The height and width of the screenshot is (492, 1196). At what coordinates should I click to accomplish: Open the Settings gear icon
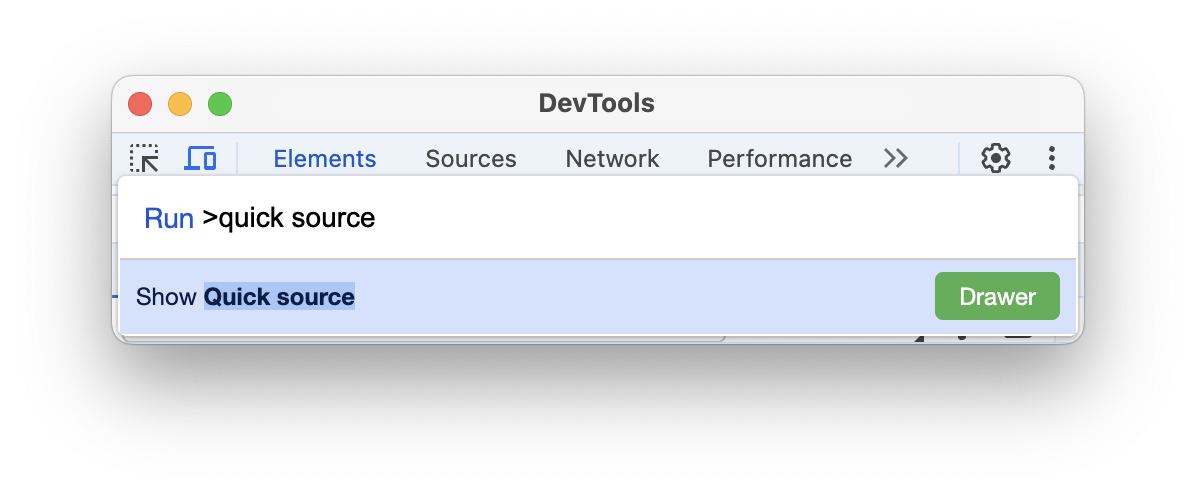995,158
